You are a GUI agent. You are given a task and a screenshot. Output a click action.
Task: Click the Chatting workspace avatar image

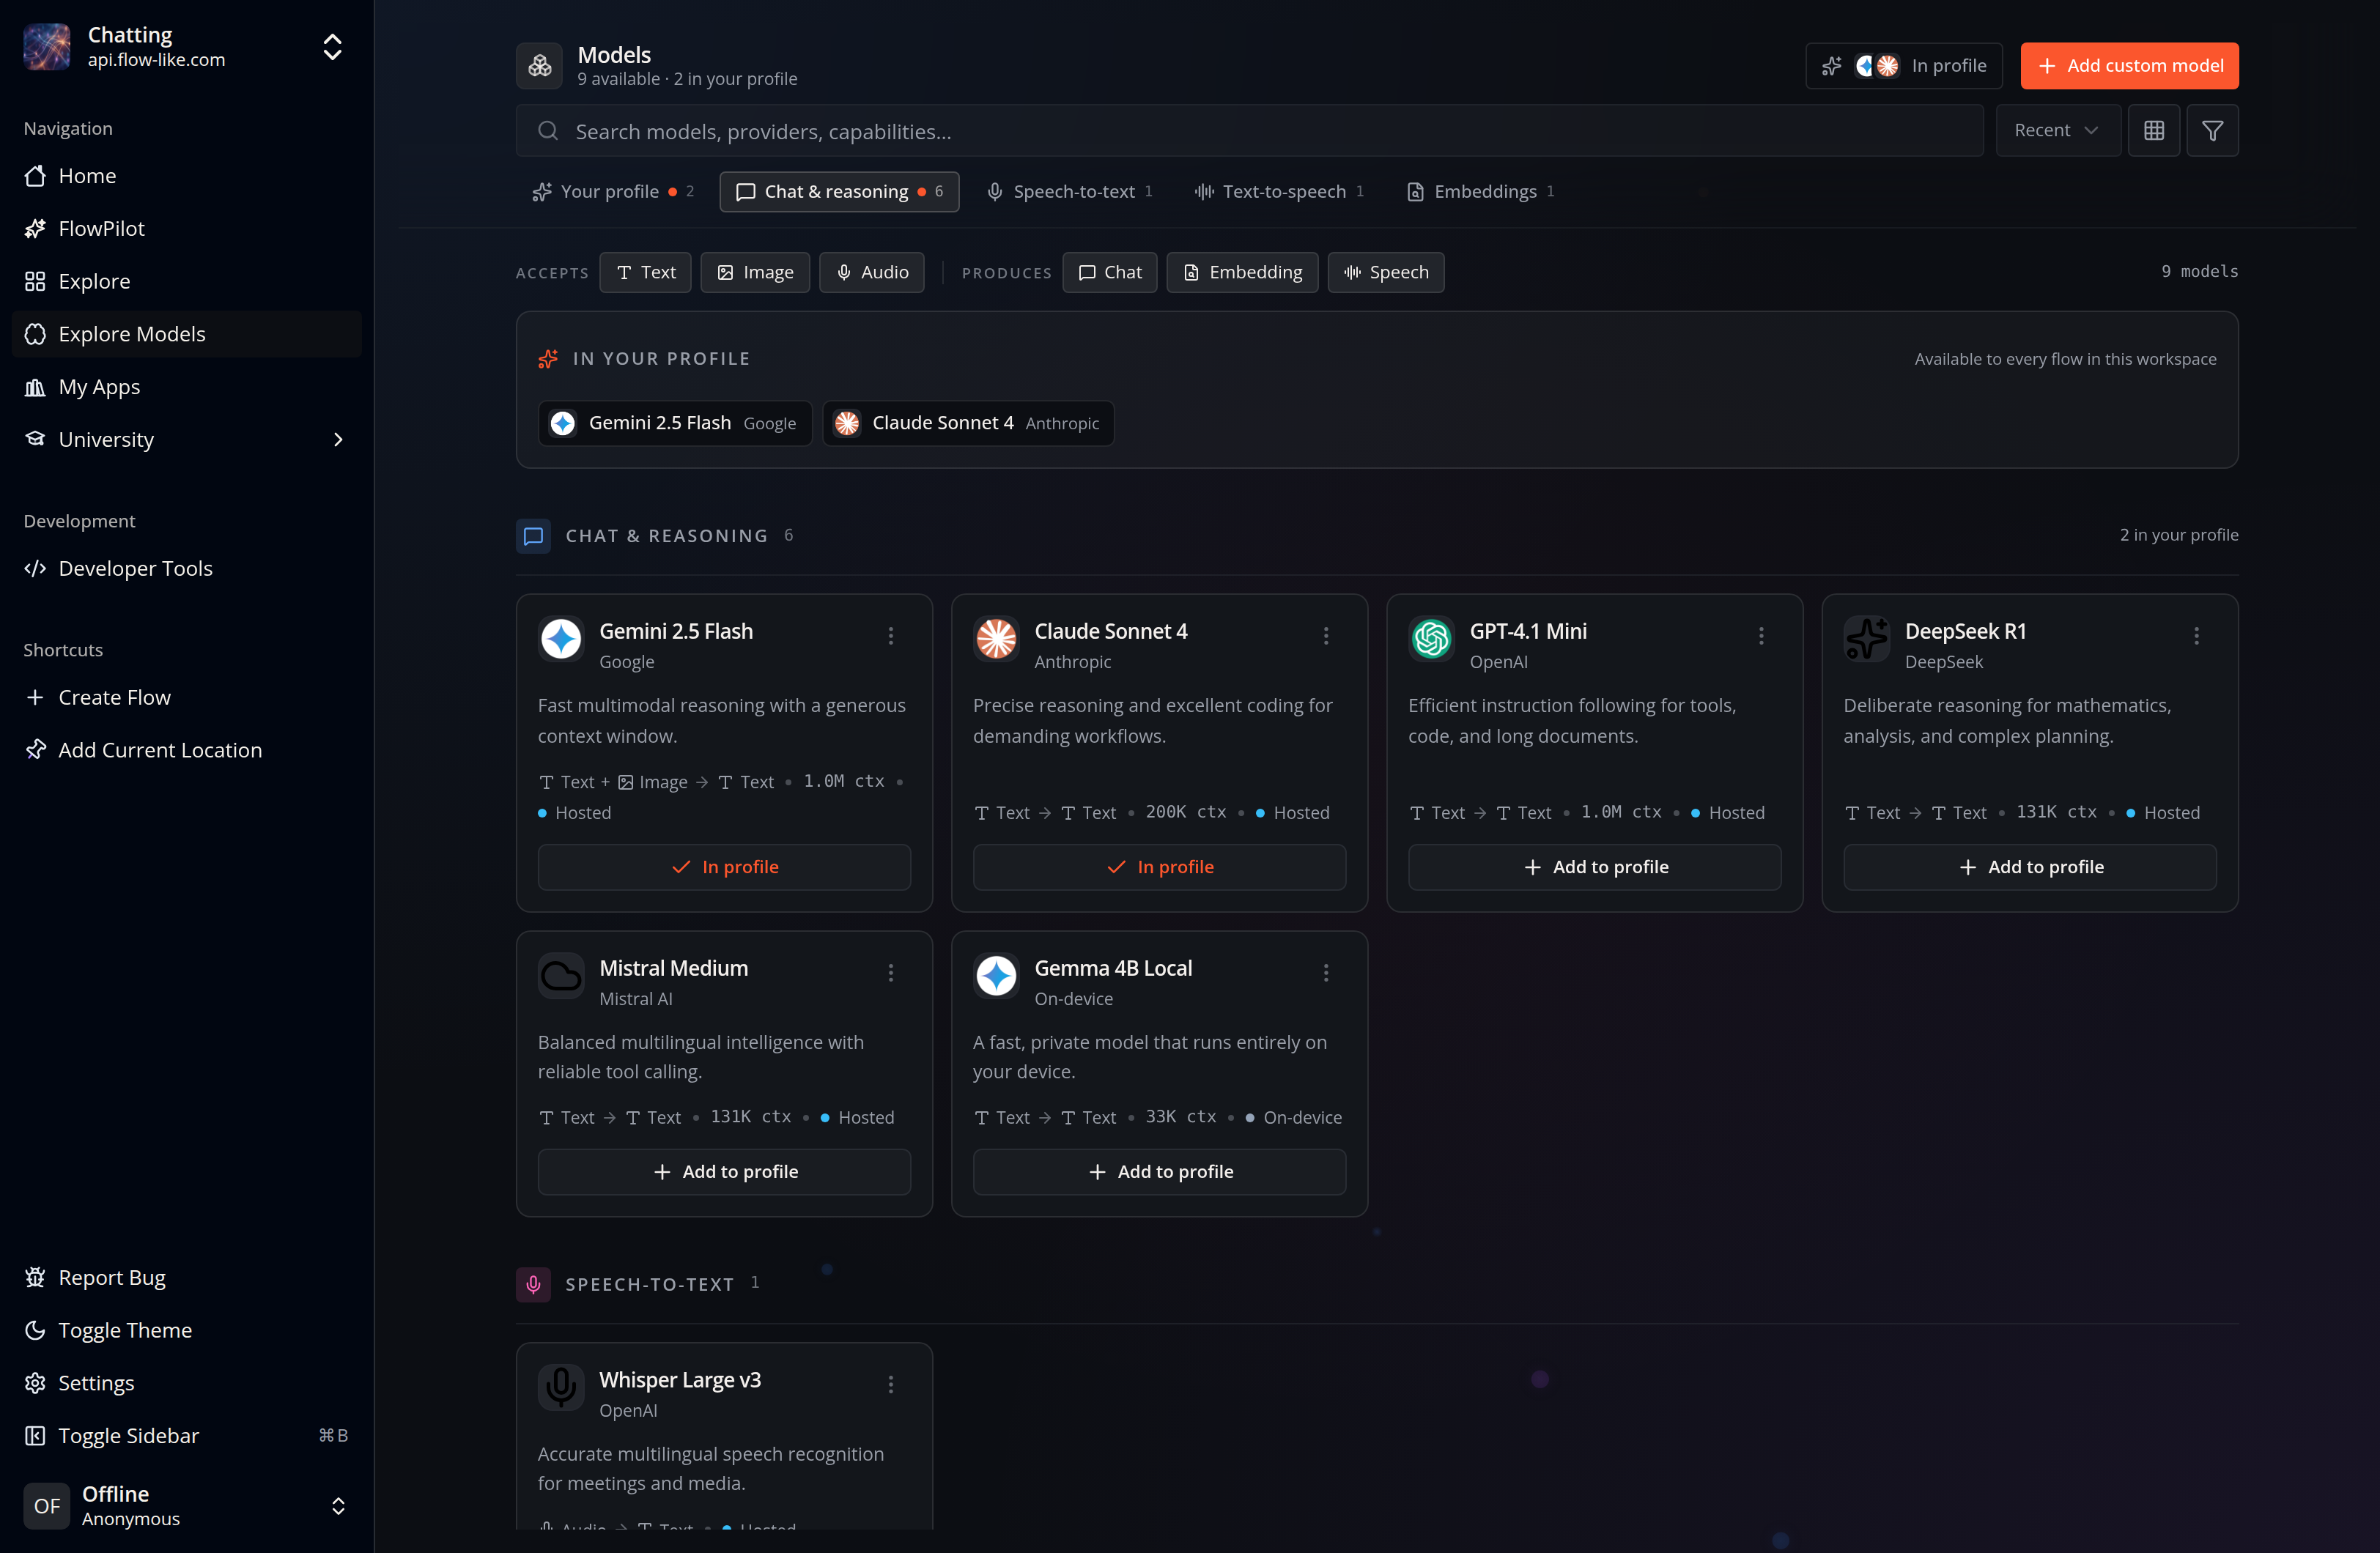[47, 47]
